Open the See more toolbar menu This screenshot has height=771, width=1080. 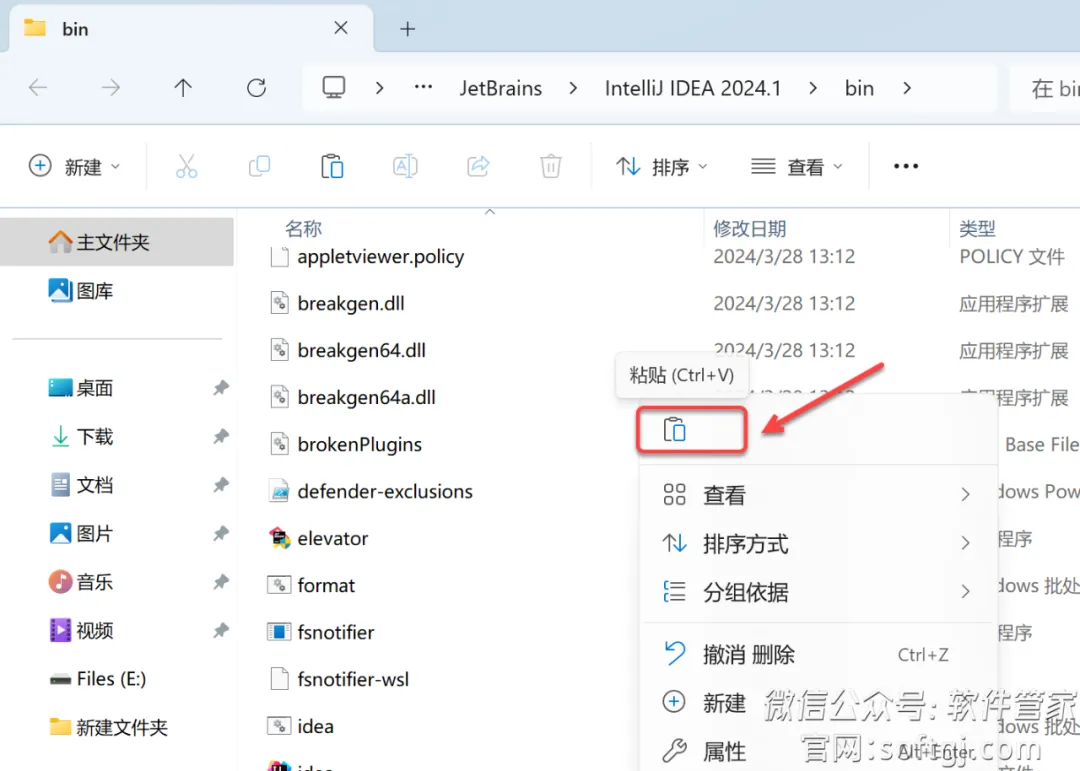tap(906, 166)
